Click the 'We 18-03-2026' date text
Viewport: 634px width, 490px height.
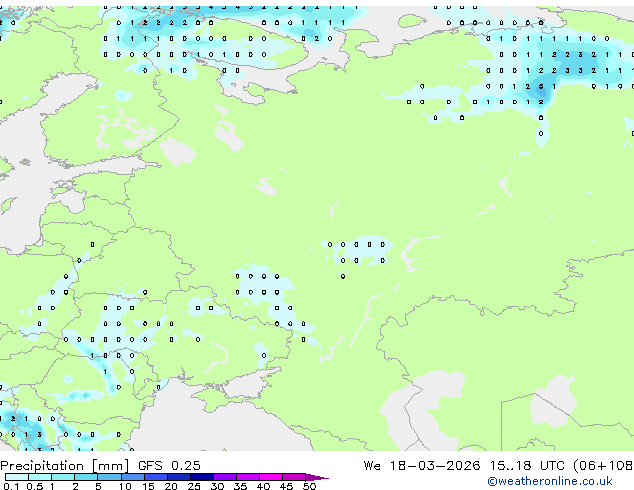point(422,466)
